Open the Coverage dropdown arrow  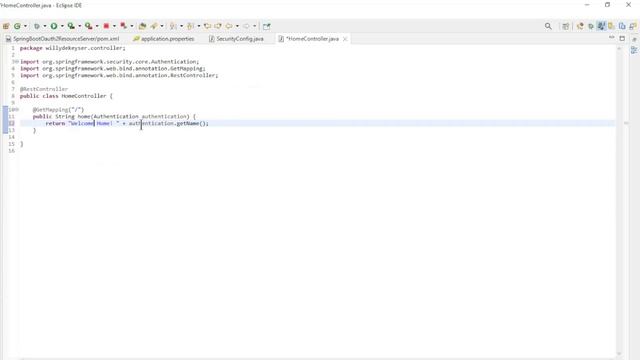[80, 26]
